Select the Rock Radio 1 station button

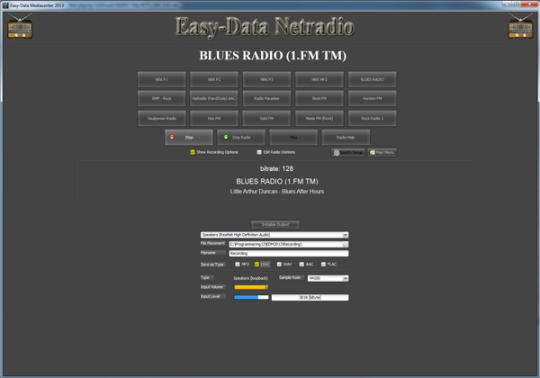click(x=372, y=118)
